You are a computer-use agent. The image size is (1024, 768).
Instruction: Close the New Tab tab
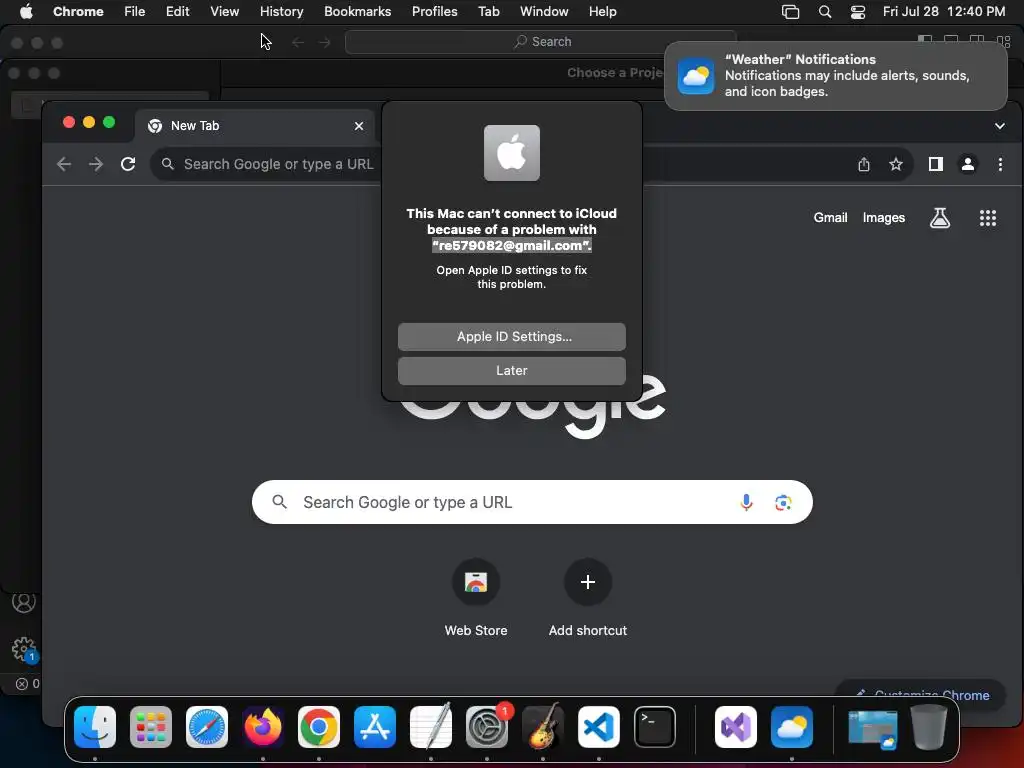coord(359,126)
